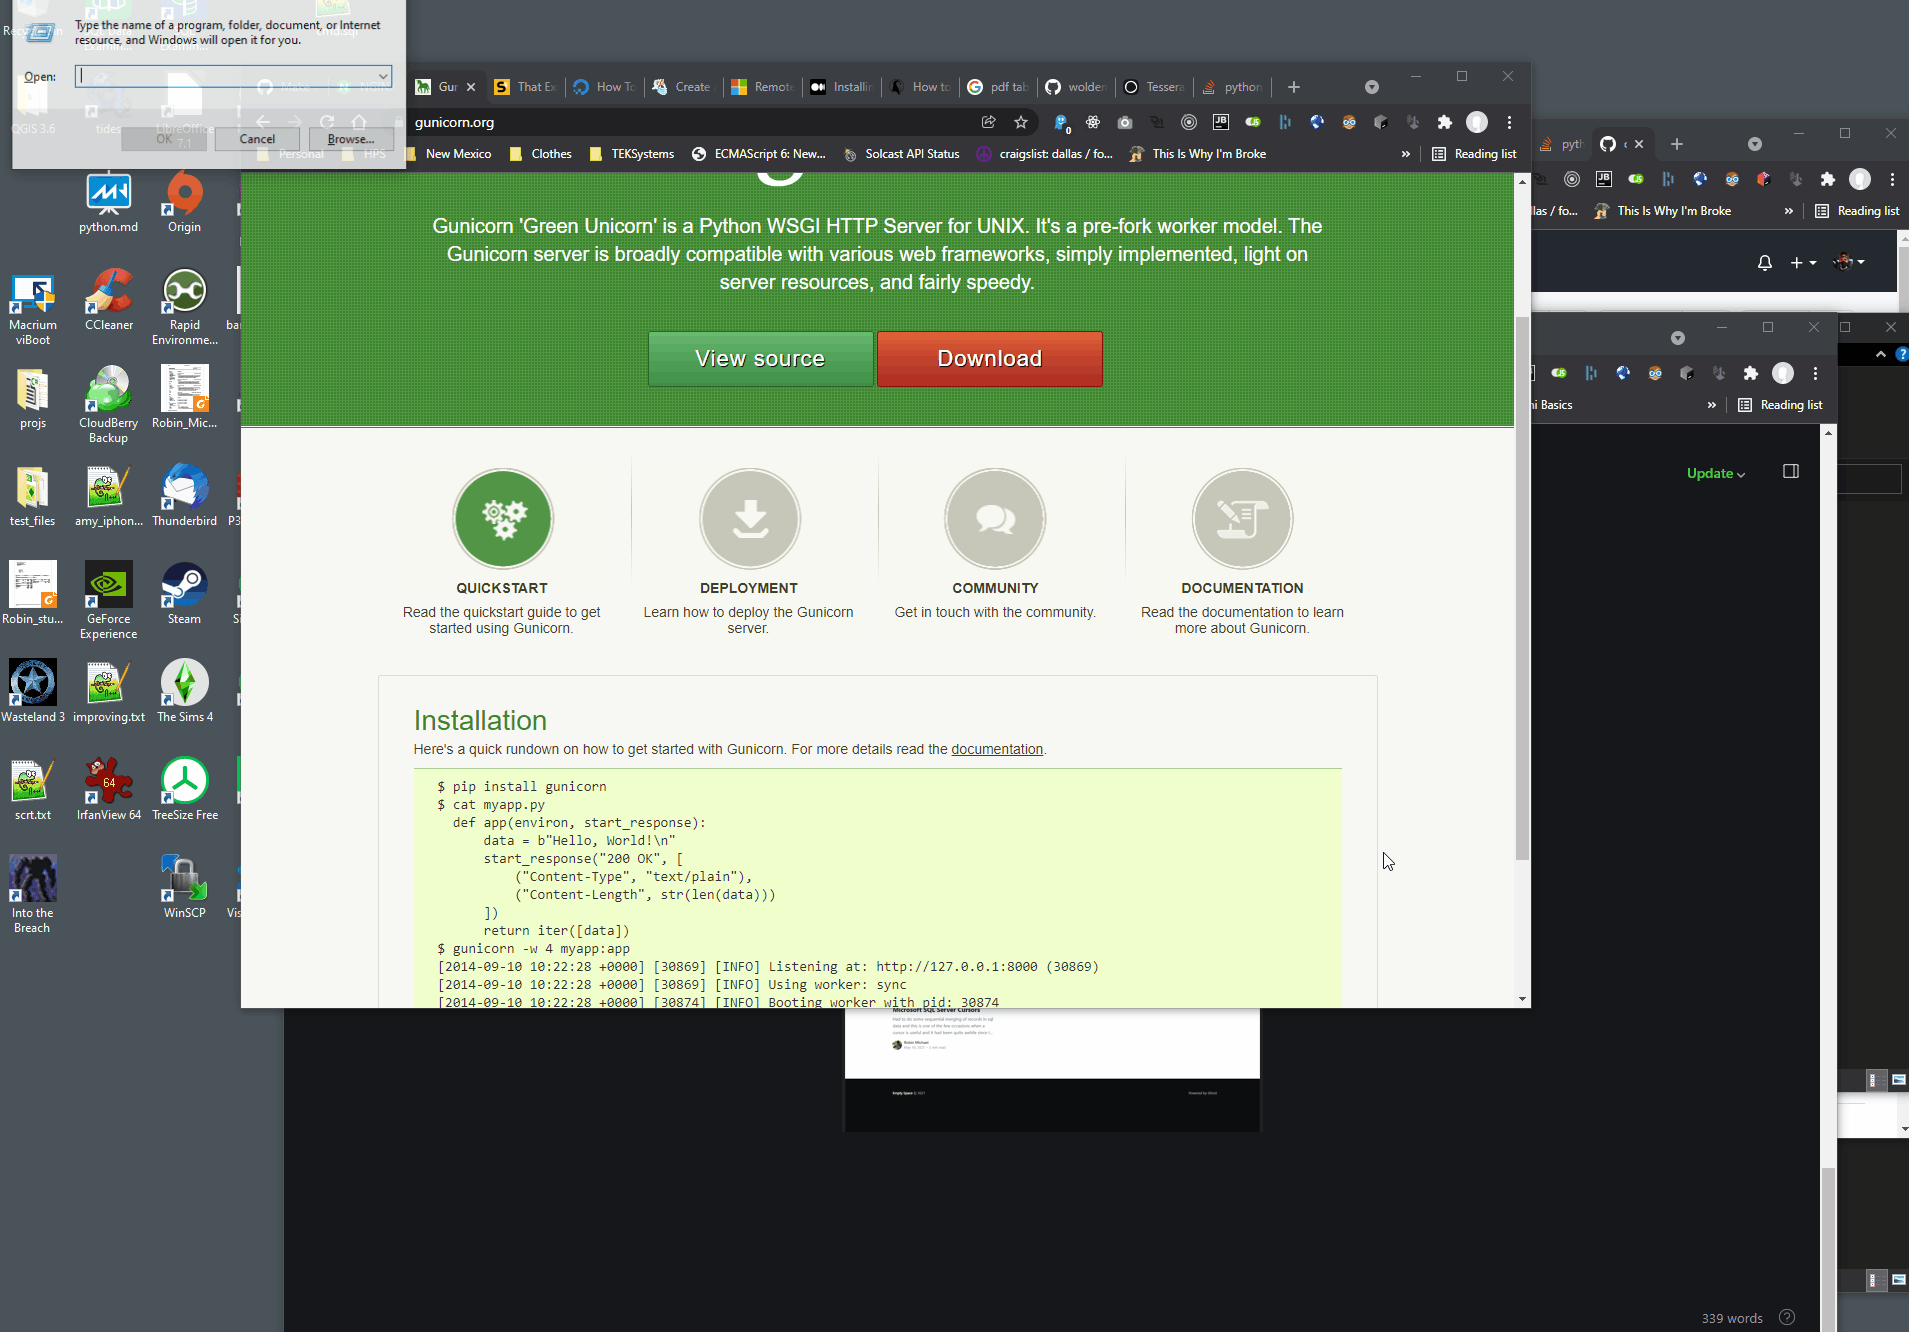Open Chrome's three-dot menu

pos(1509,122)
